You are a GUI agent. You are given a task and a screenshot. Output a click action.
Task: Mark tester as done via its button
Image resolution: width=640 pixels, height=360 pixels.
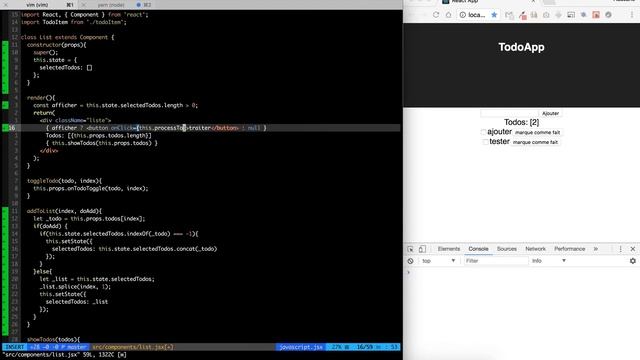[535, 142]
